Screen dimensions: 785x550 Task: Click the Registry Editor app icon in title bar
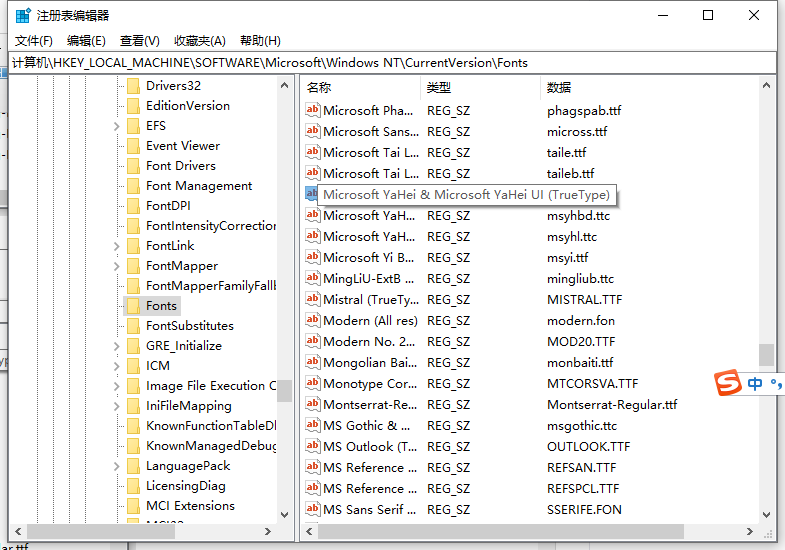(22, 15)
